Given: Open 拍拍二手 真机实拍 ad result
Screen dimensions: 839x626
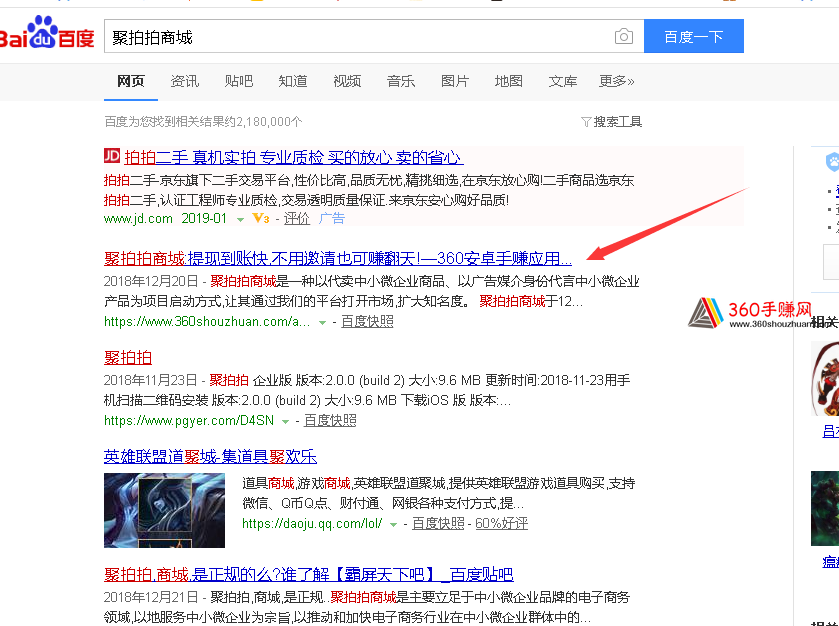Looking at the screenshot, I should [294, 157].
